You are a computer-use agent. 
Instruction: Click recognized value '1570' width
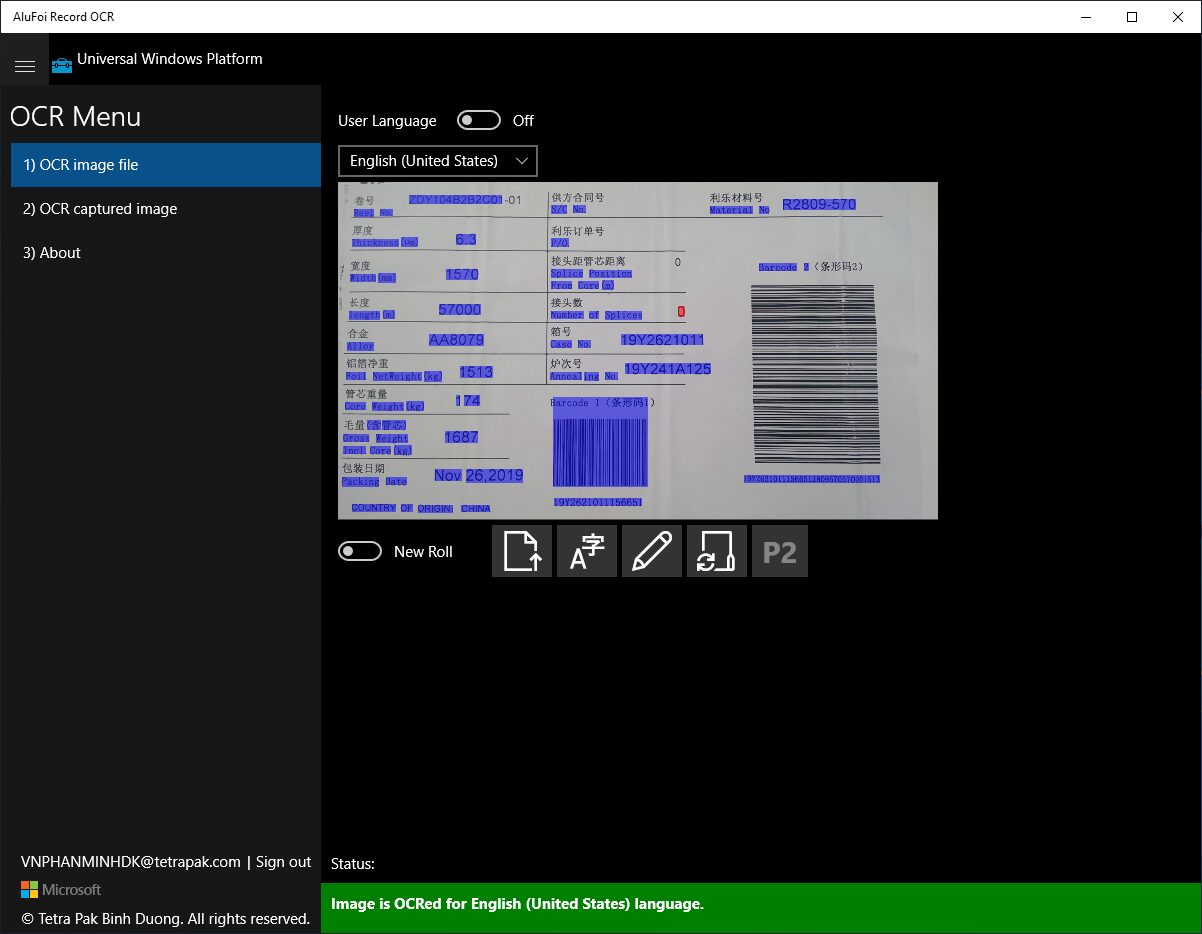(462, 274)
